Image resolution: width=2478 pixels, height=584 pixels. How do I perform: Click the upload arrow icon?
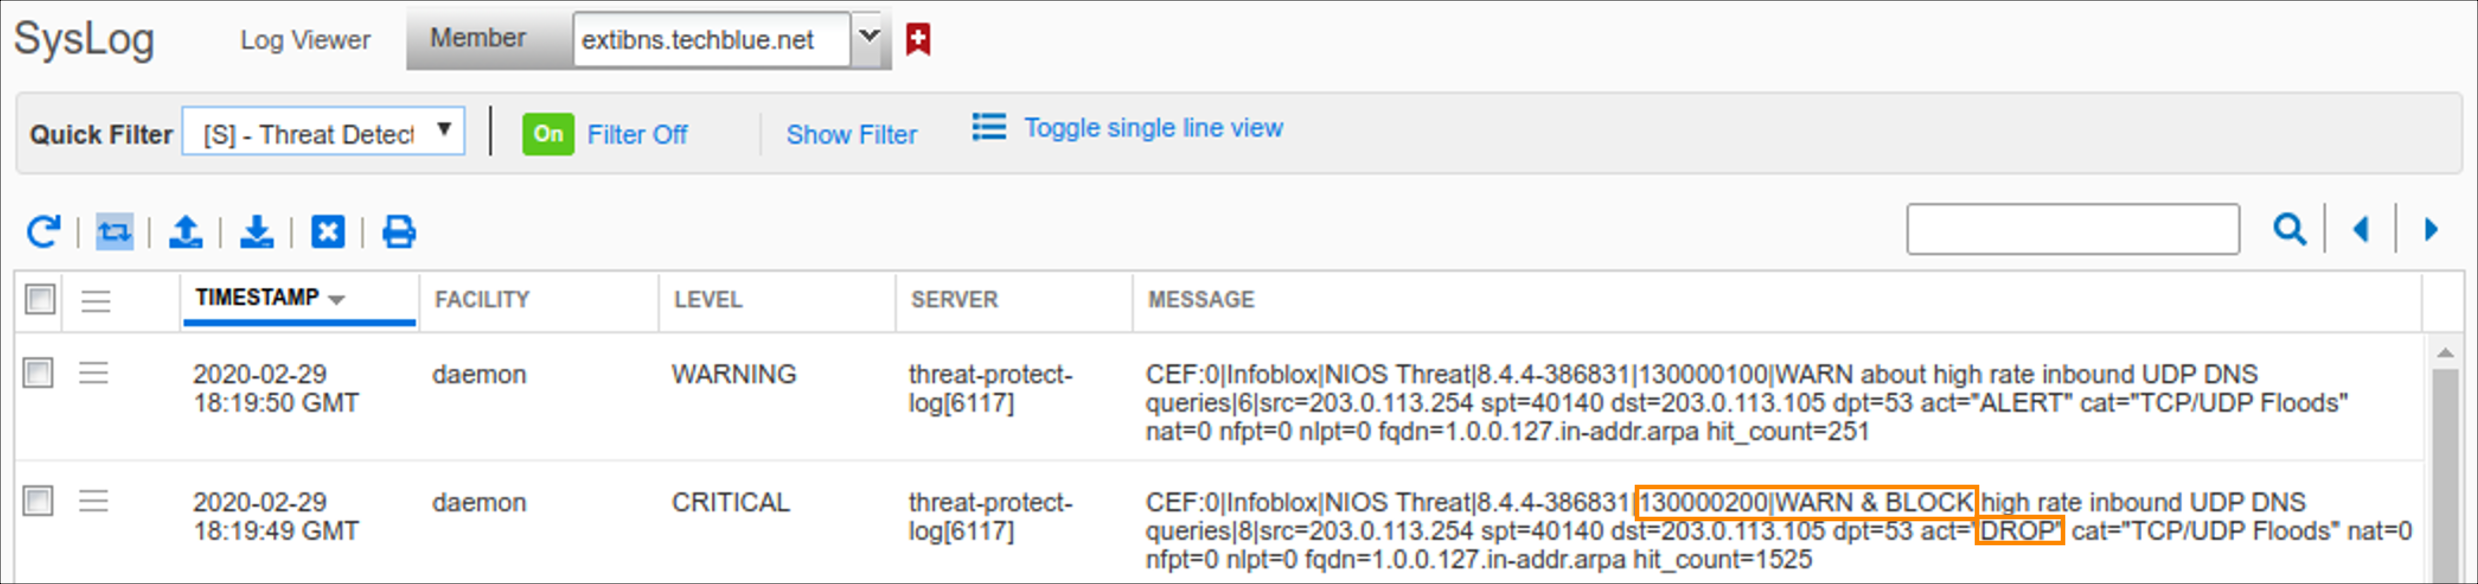tap(186, 232)
